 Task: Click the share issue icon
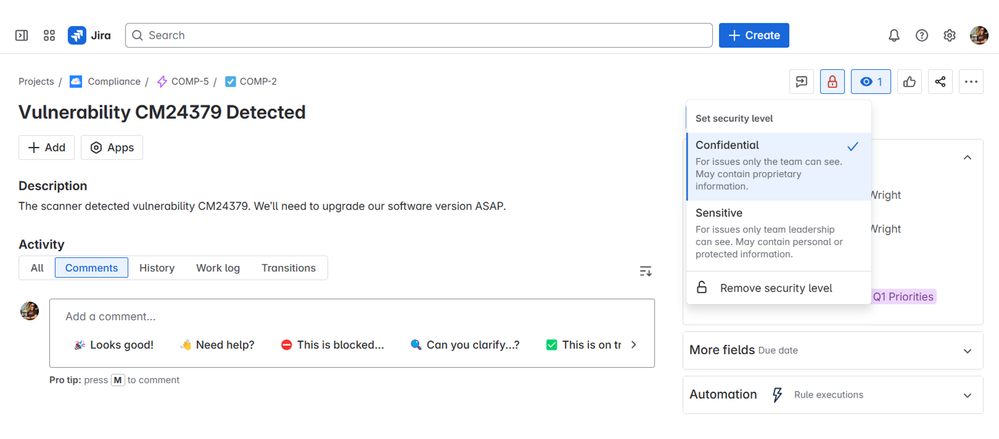[940, 82]
